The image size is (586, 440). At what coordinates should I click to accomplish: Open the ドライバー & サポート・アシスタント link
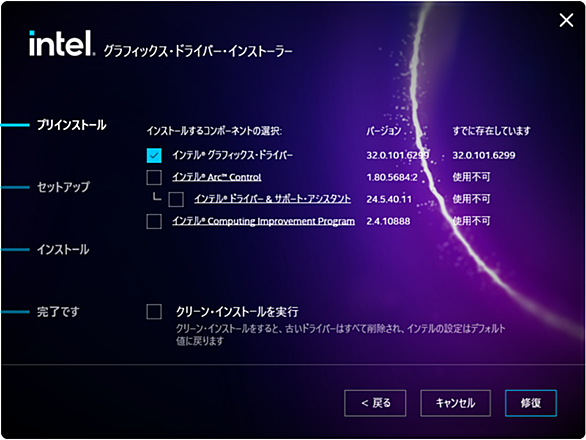[272, 199]
